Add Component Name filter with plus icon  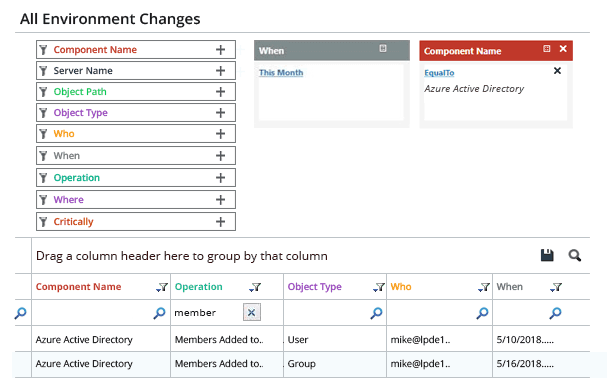coord(221,50)
